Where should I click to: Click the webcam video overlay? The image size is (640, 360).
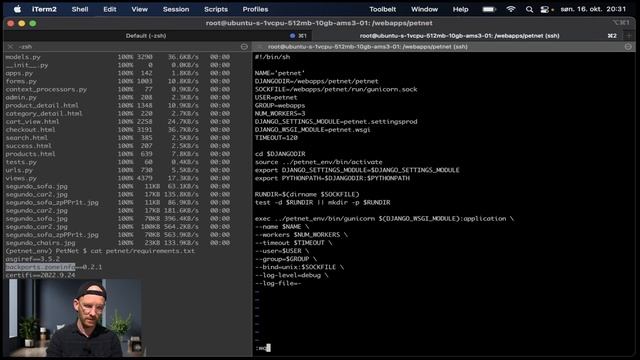[74, 318]
